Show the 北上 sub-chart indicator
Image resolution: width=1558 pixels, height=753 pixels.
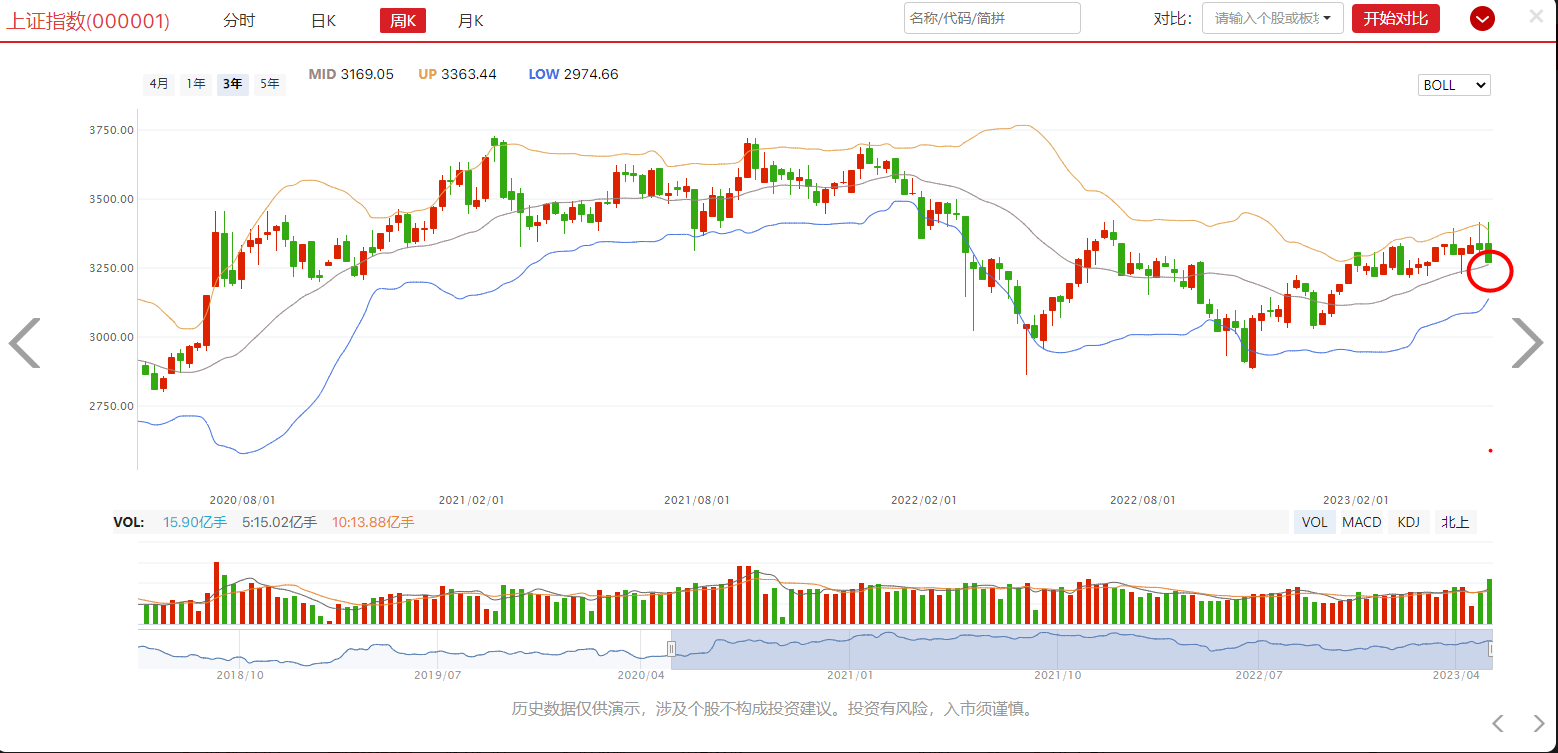tap(1454, 522)
